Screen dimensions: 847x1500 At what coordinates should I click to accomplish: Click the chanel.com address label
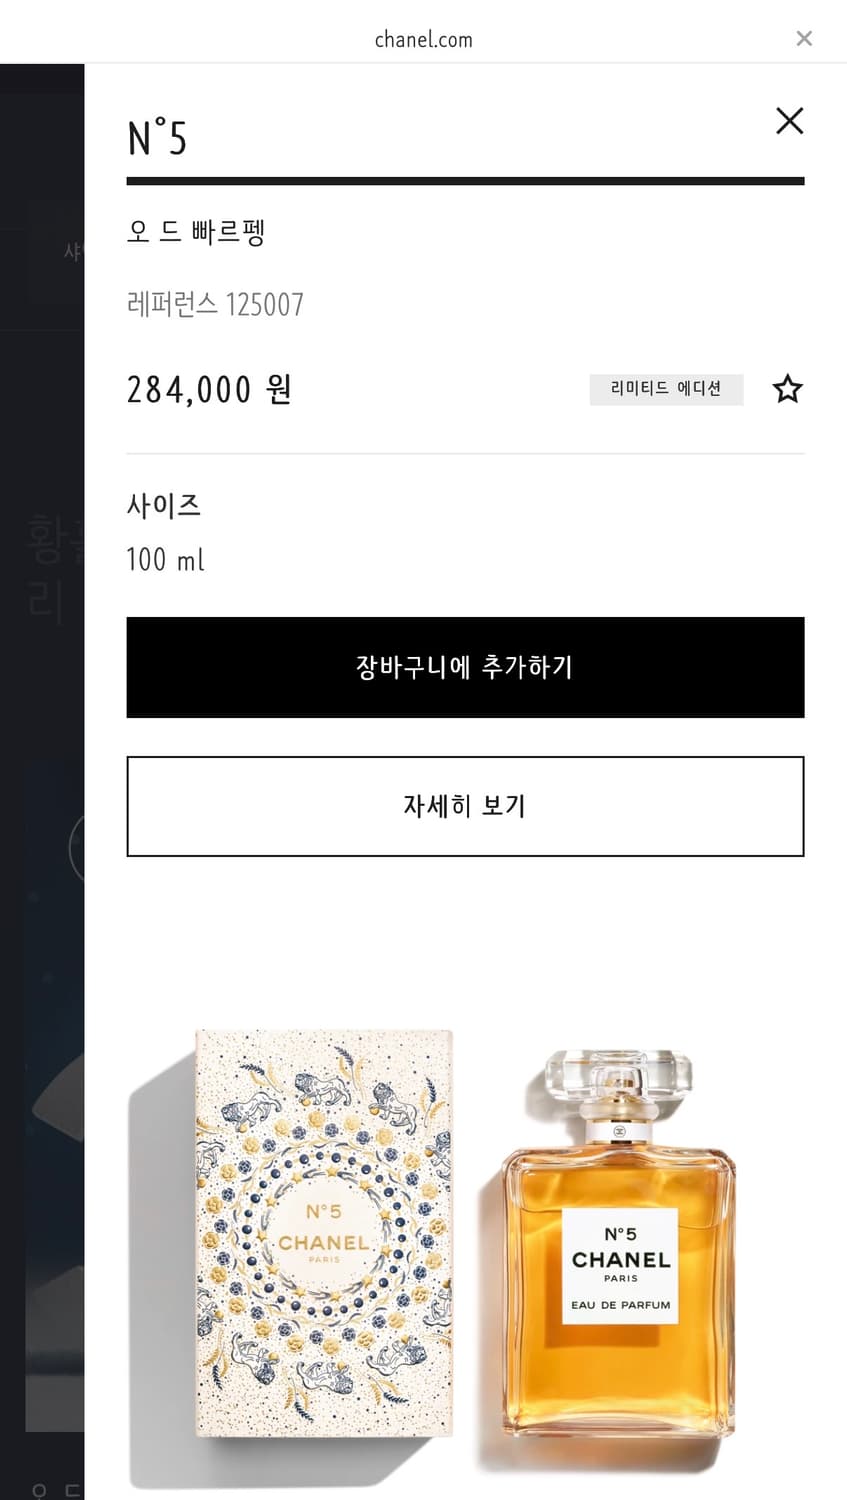pyautogui.click(x=423, y=39)
